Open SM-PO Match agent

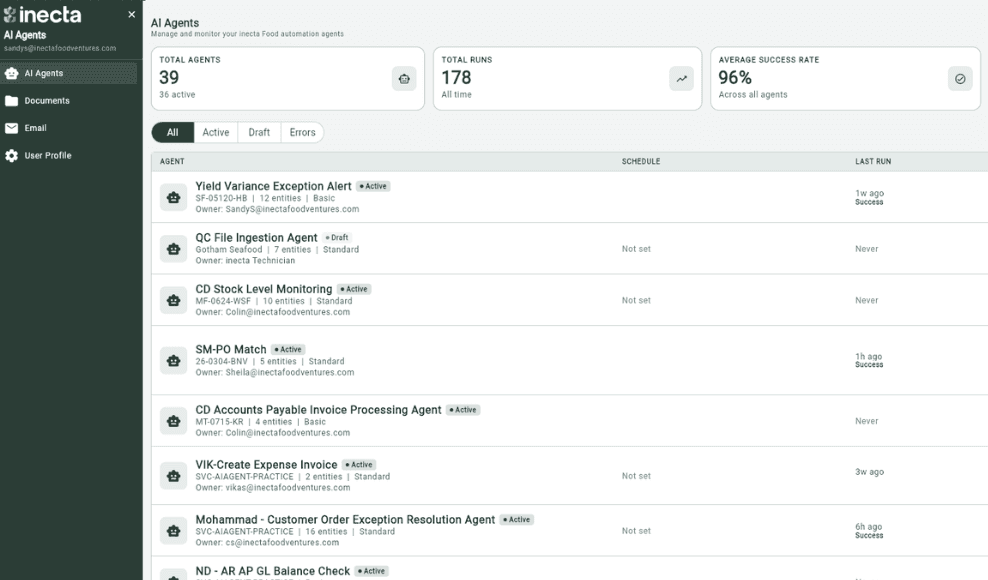tap(231, 349)
